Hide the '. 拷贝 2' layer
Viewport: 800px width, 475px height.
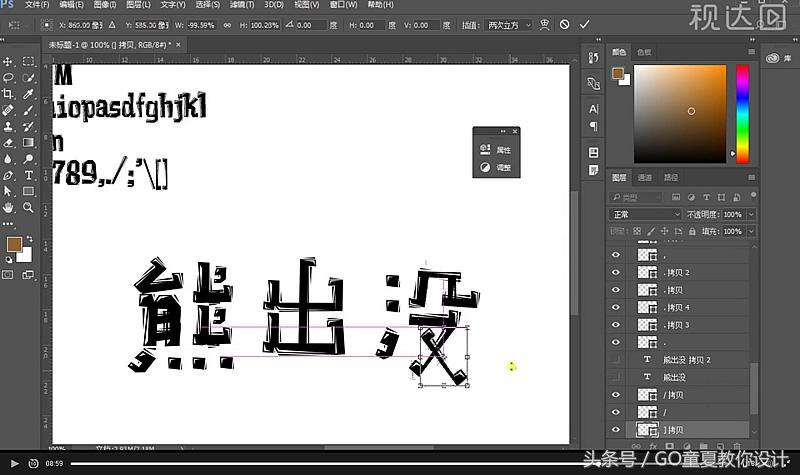[x=616, y=272]
